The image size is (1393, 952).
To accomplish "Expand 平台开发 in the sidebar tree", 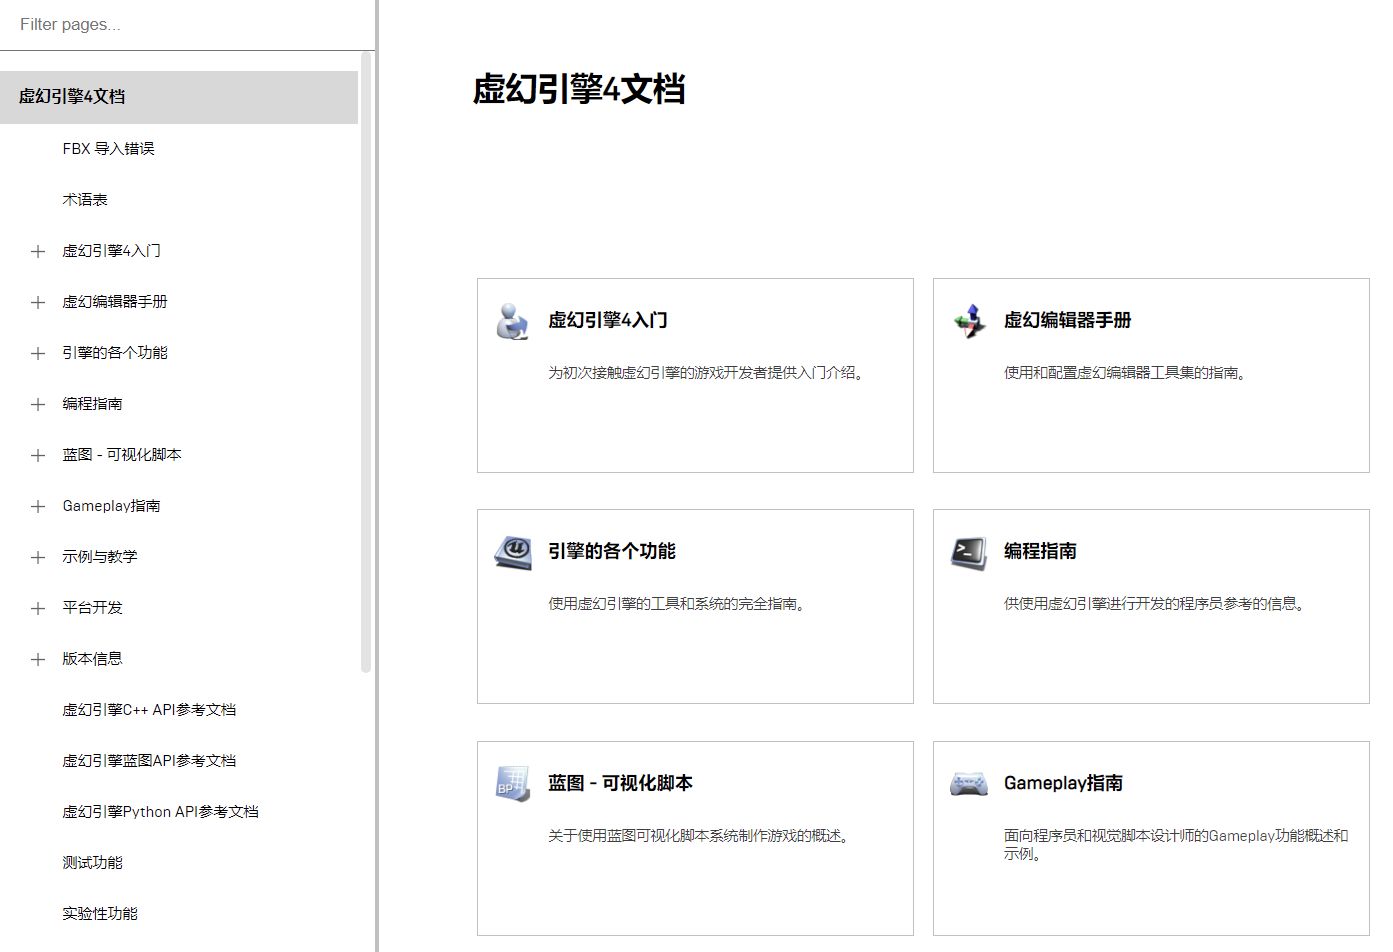I will (x=37, y=607).
